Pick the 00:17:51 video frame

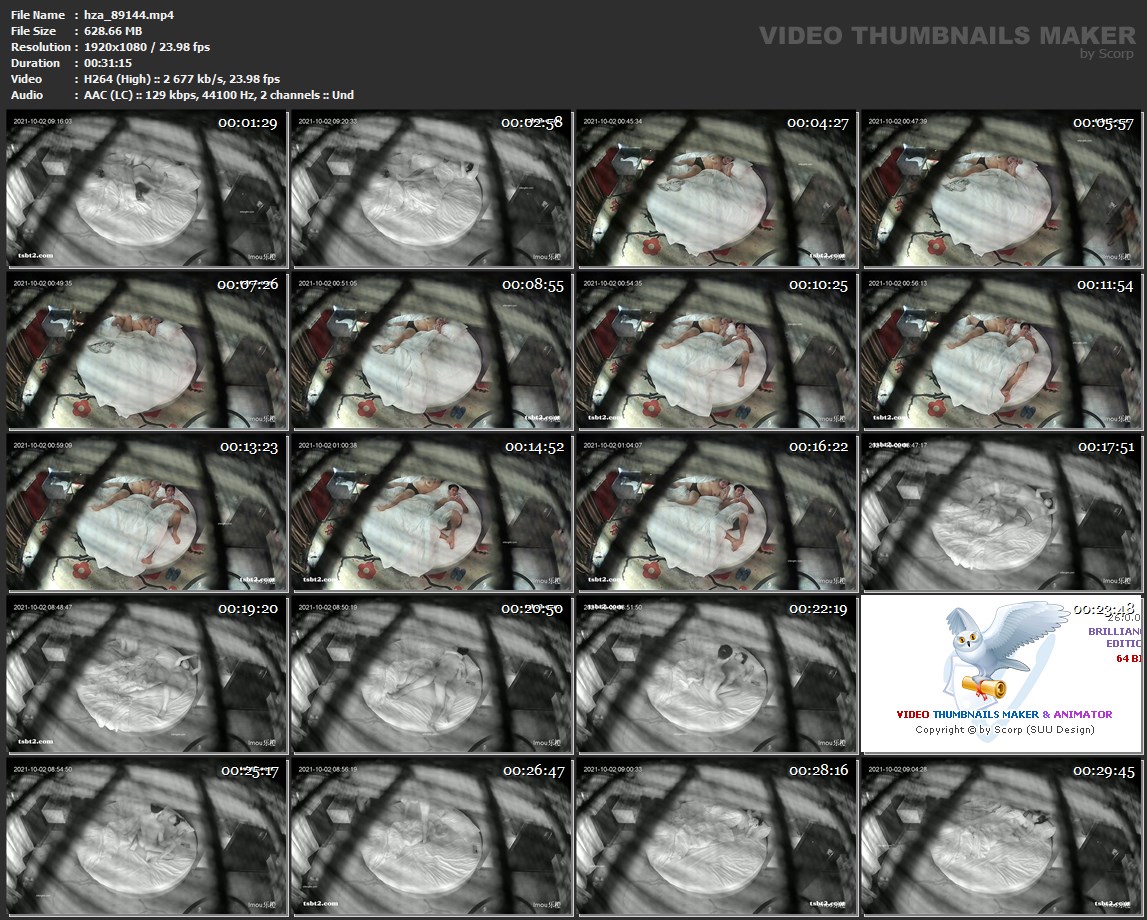point(1001,512)
